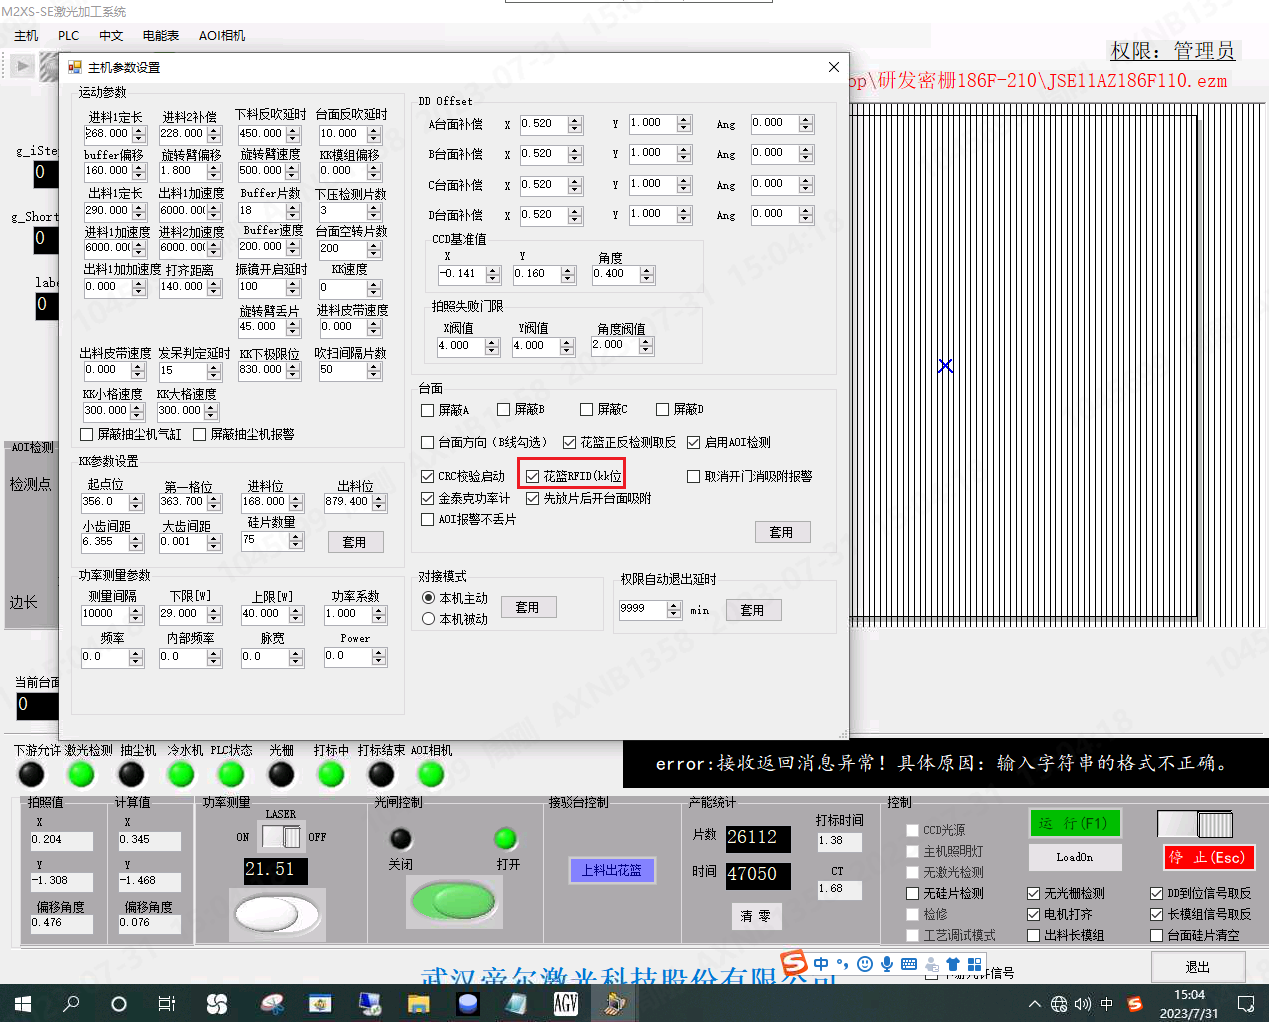Click the 冷水机 green indicator light

[x=181, y=774]
